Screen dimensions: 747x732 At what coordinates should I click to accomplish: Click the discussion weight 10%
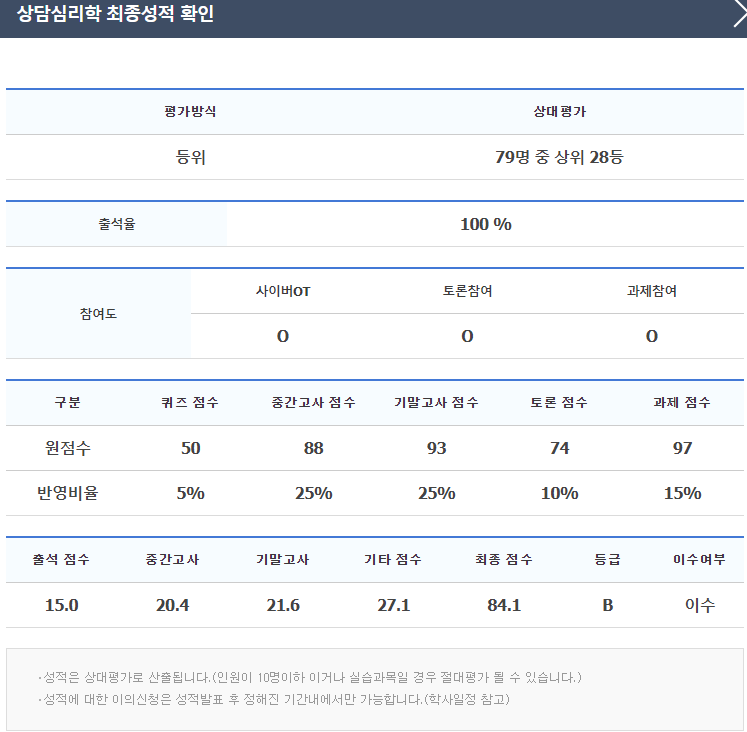(559, 493)
